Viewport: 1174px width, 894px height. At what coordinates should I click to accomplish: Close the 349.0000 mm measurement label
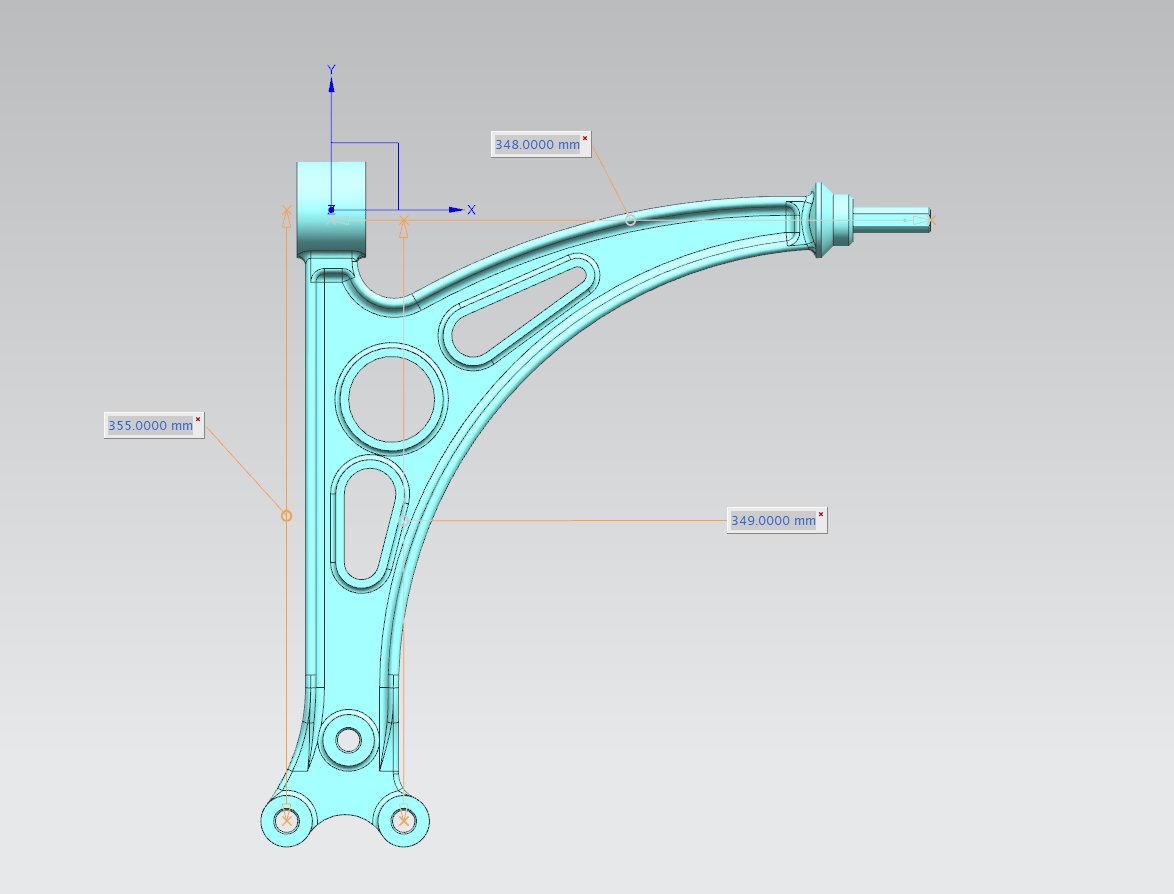point(821,514)
